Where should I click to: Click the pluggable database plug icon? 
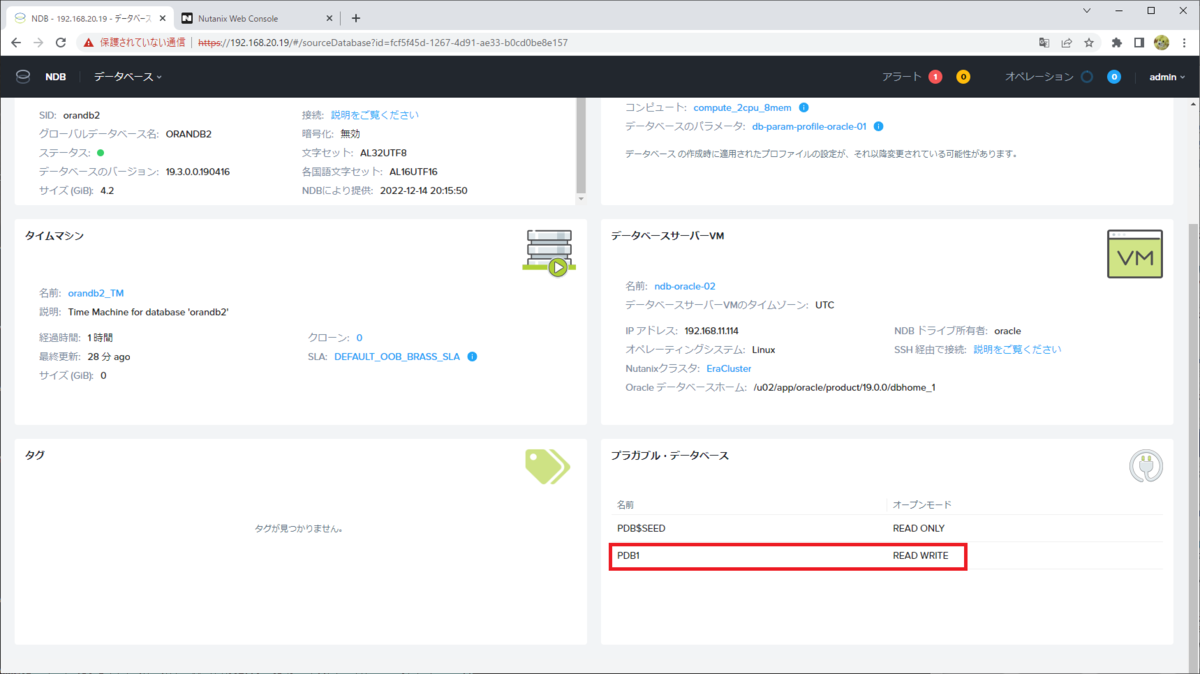1145,467
